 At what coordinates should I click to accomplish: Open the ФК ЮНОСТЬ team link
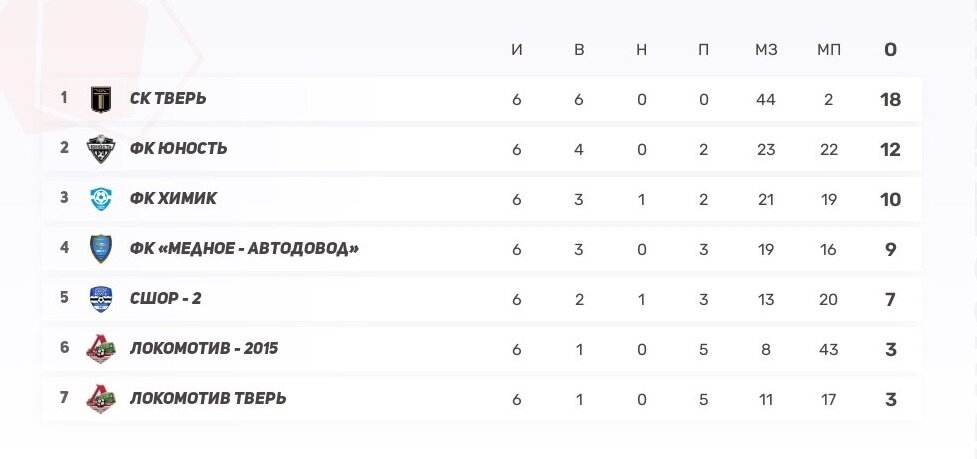(x=179, y=148)
